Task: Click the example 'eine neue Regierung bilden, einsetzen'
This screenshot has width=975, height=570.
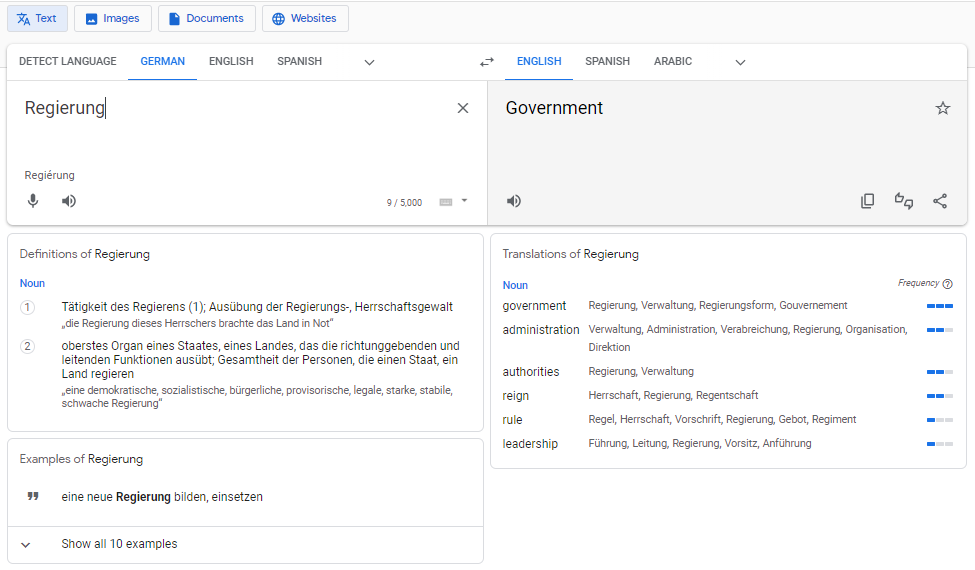Action: tap(162, 497)
